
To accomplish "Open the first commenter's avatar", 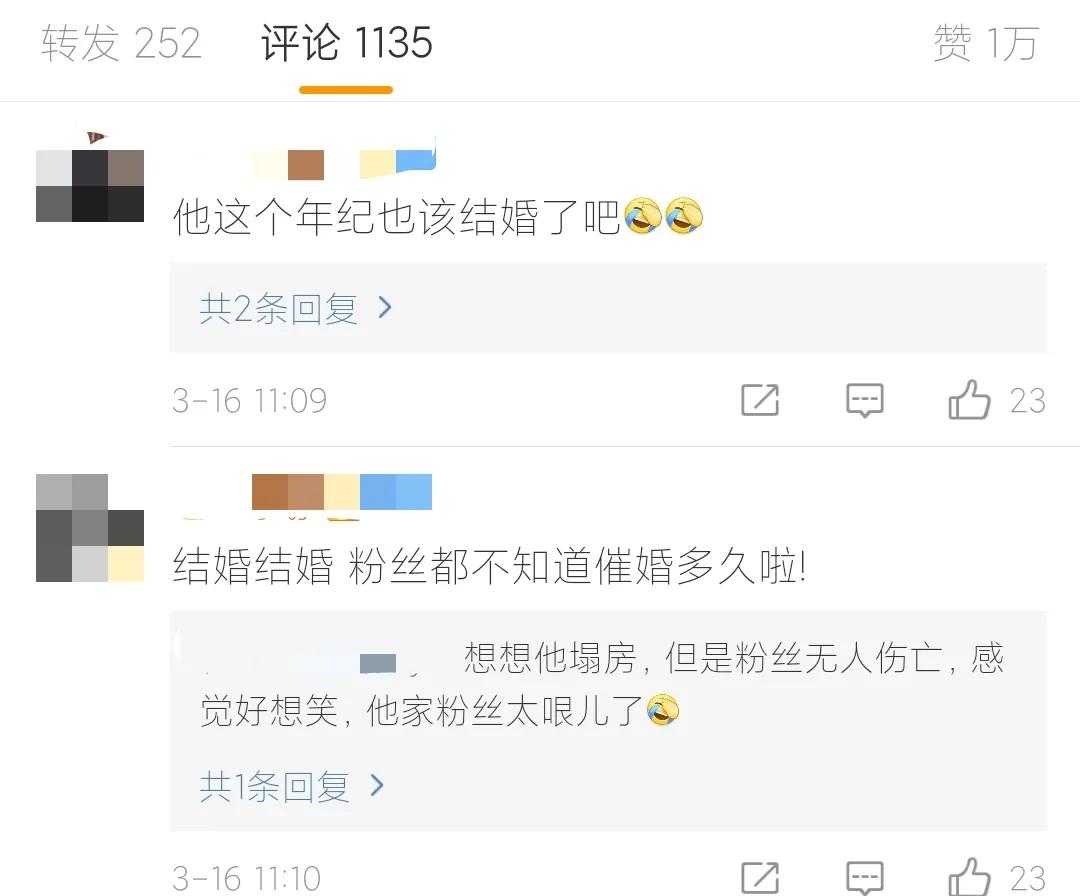I will [90, 185].
